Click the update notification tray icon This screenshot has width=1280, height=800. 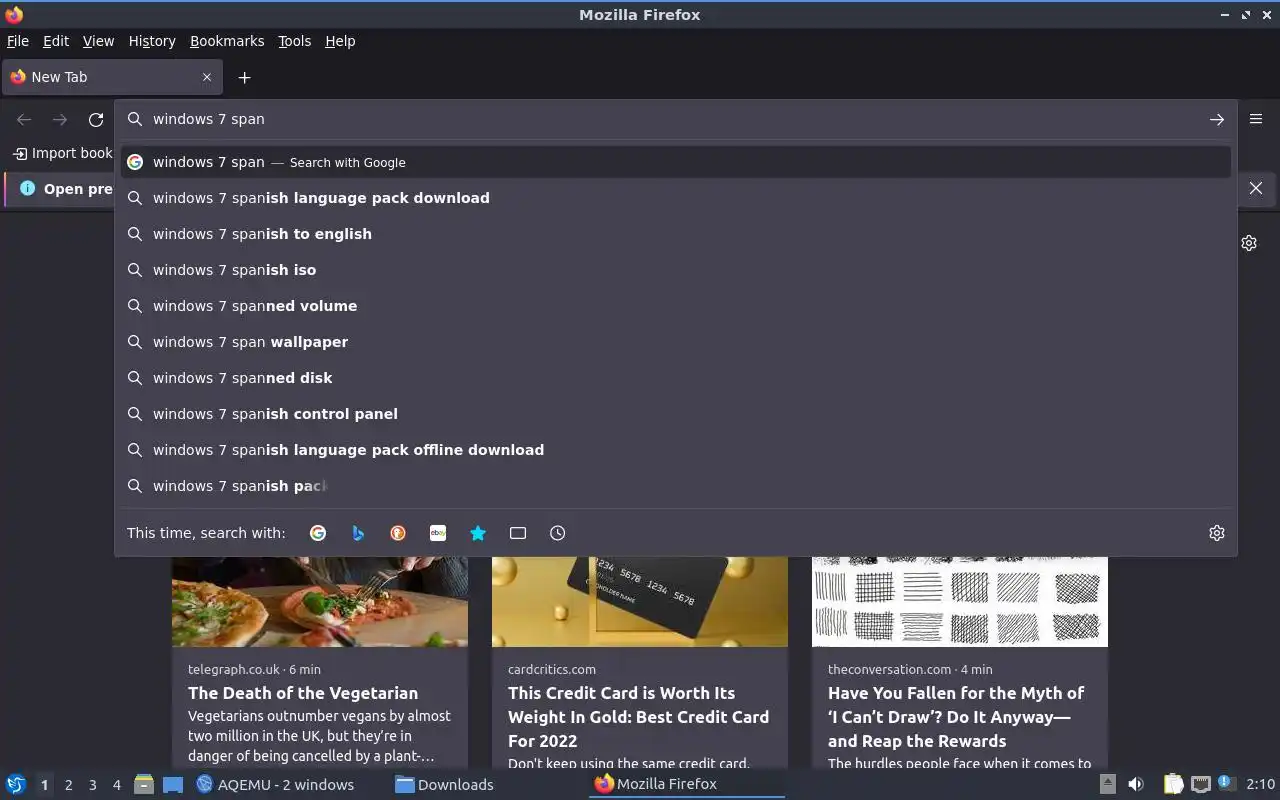point(1225,783)
